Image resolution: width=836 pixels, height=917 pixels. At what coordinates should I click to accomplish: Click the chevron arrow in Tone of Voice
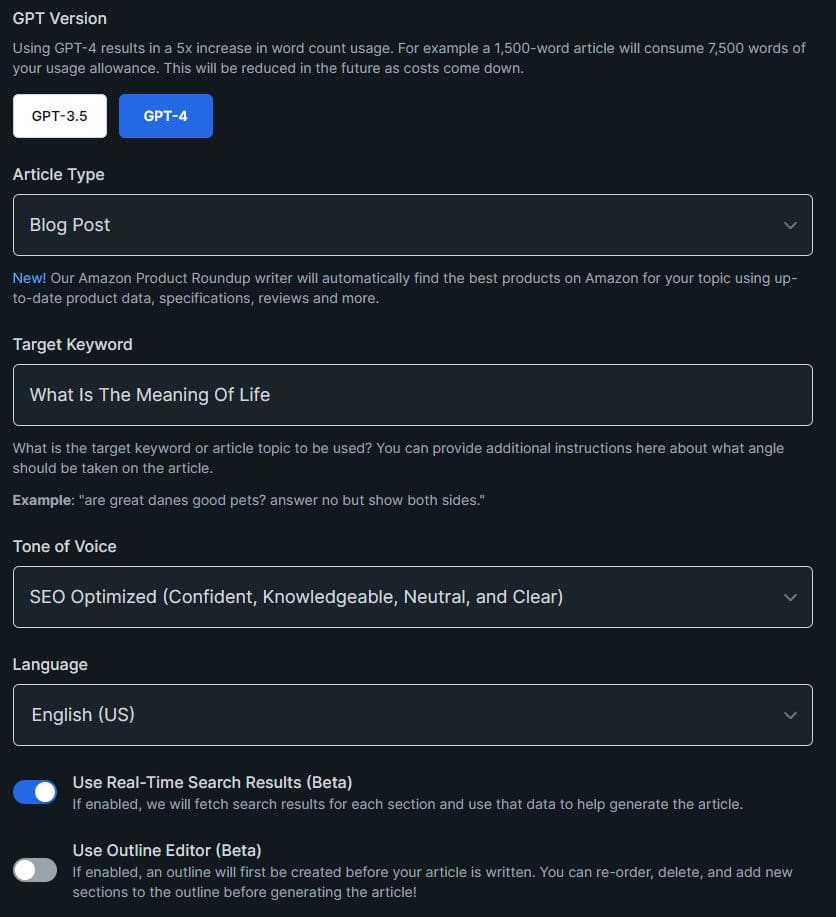790,598
